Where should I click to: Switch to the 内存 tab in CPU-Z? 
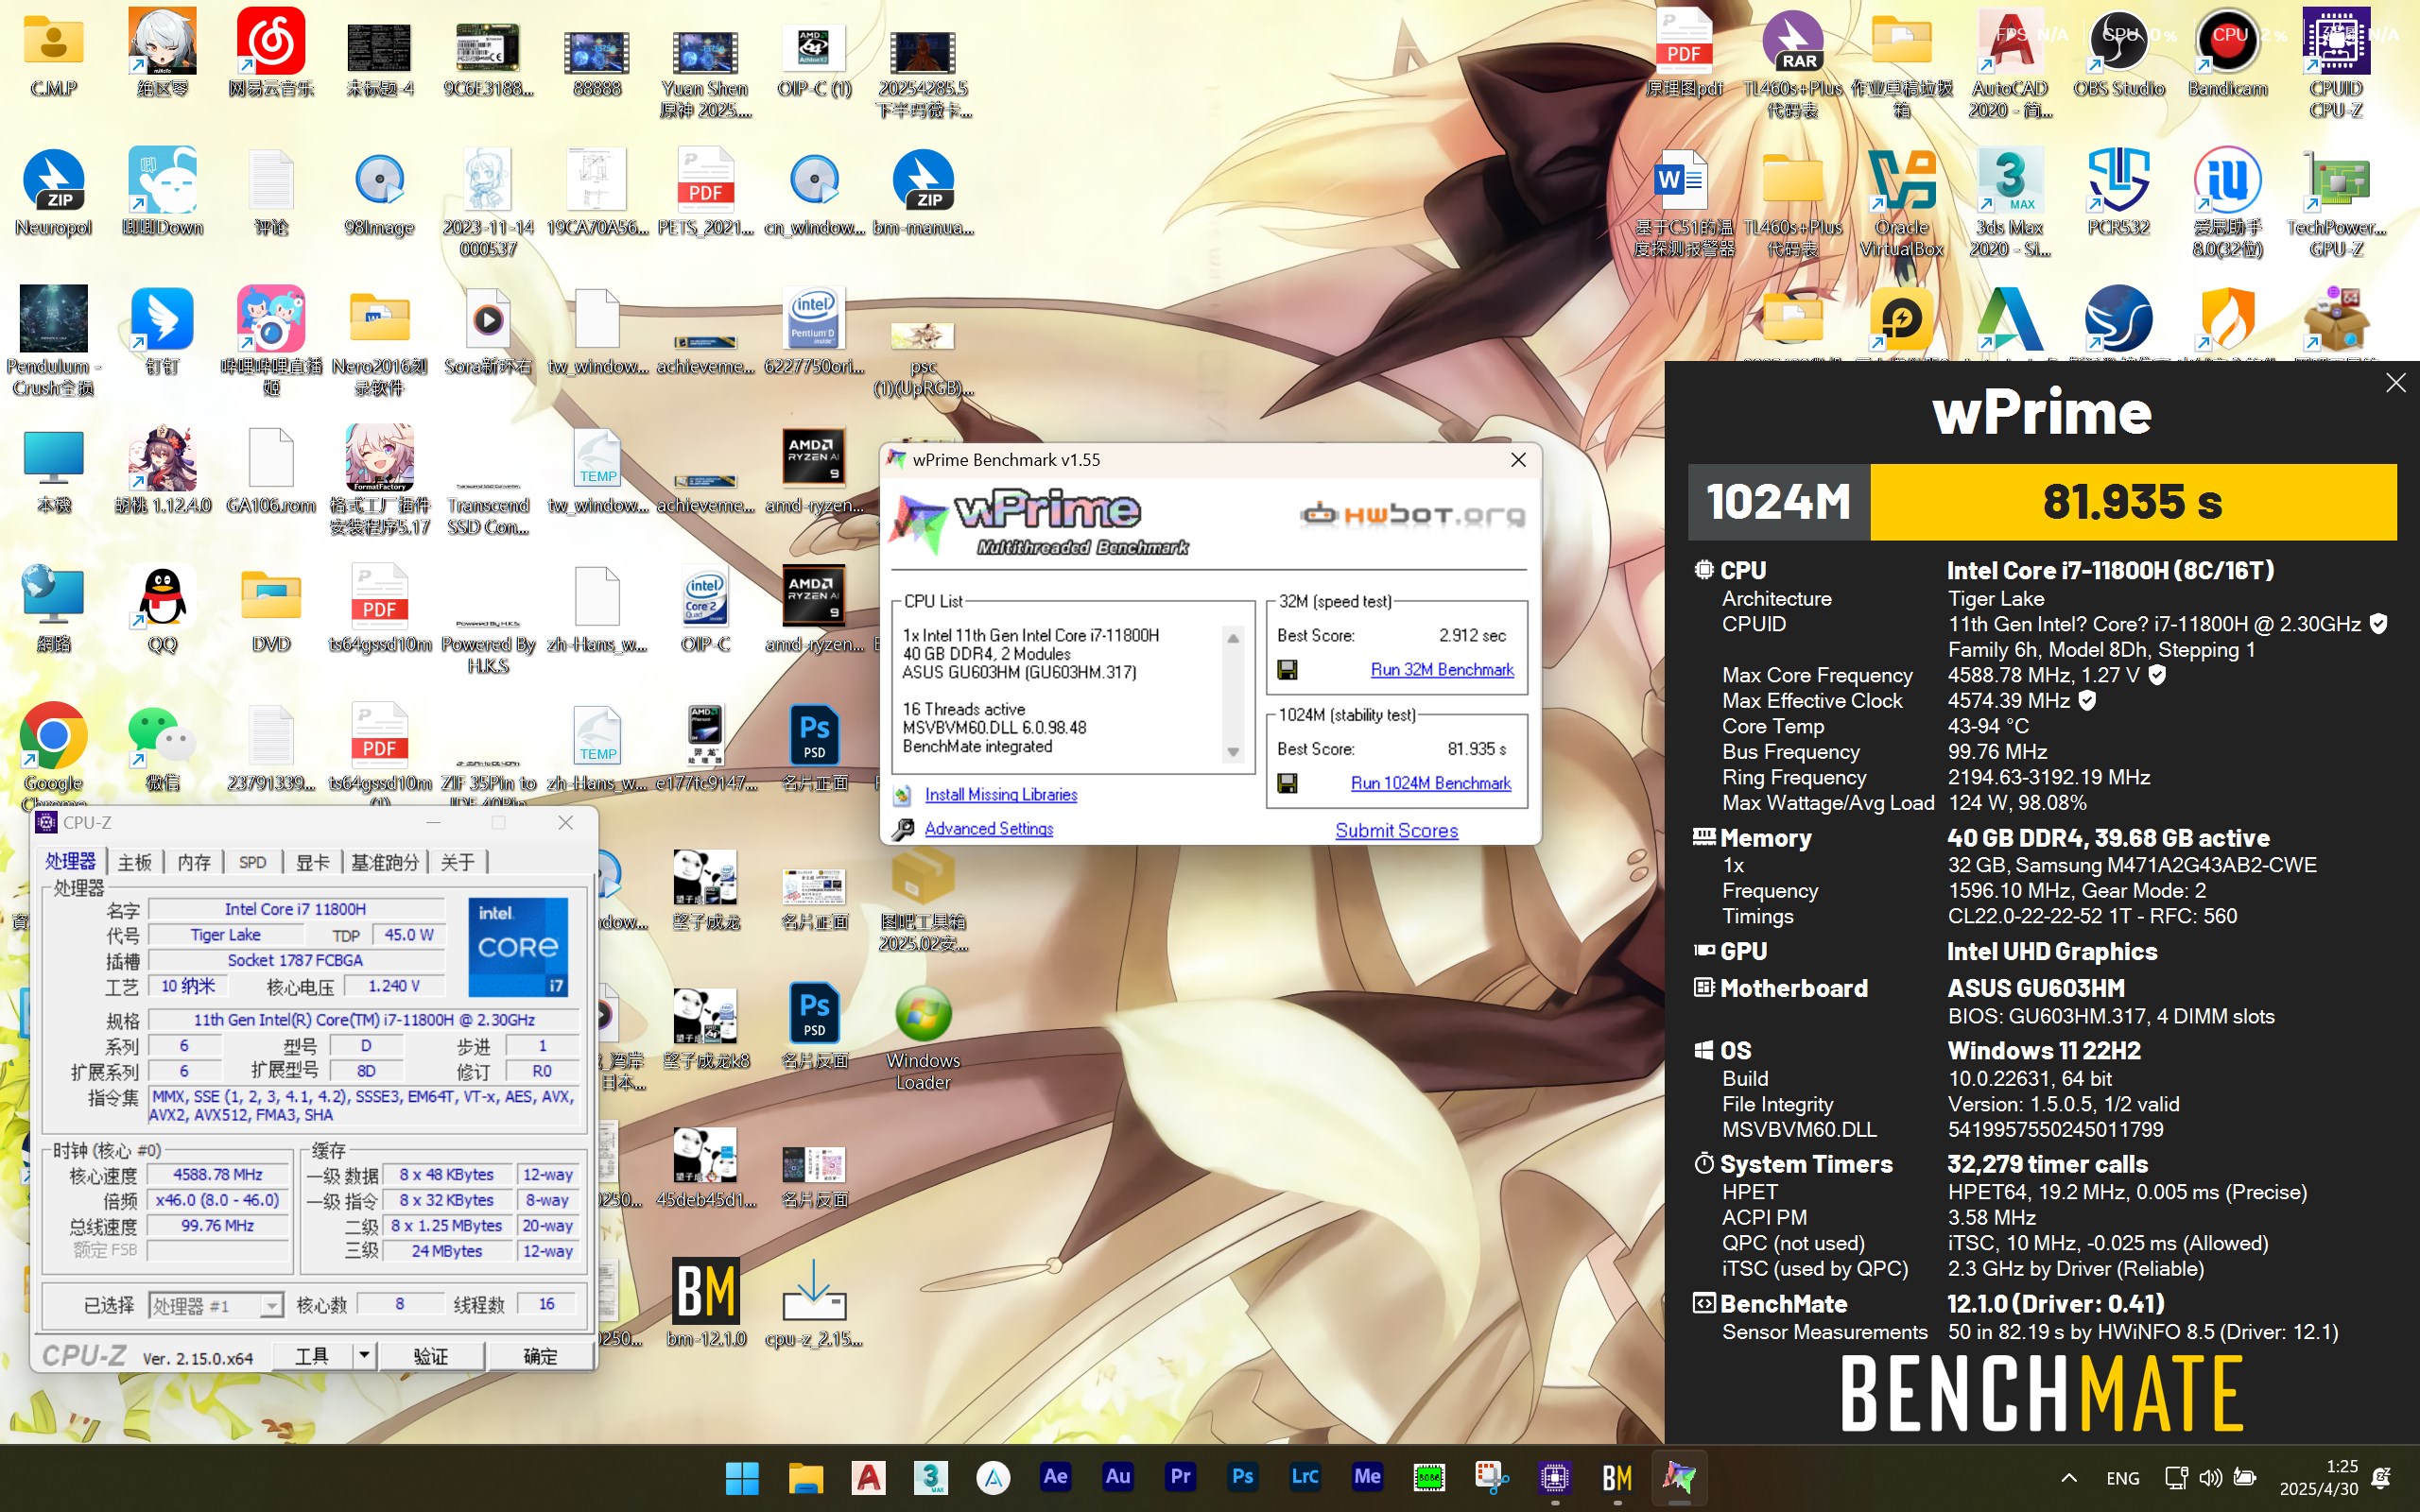(x=193, y=862)
